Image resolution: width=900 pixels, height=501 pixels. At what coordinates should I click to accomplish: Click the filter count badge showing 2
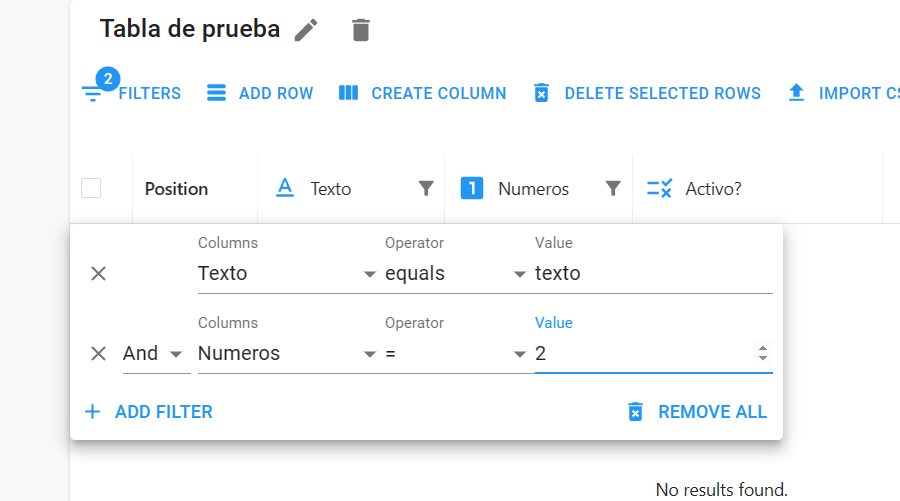[x=108, y=79]
